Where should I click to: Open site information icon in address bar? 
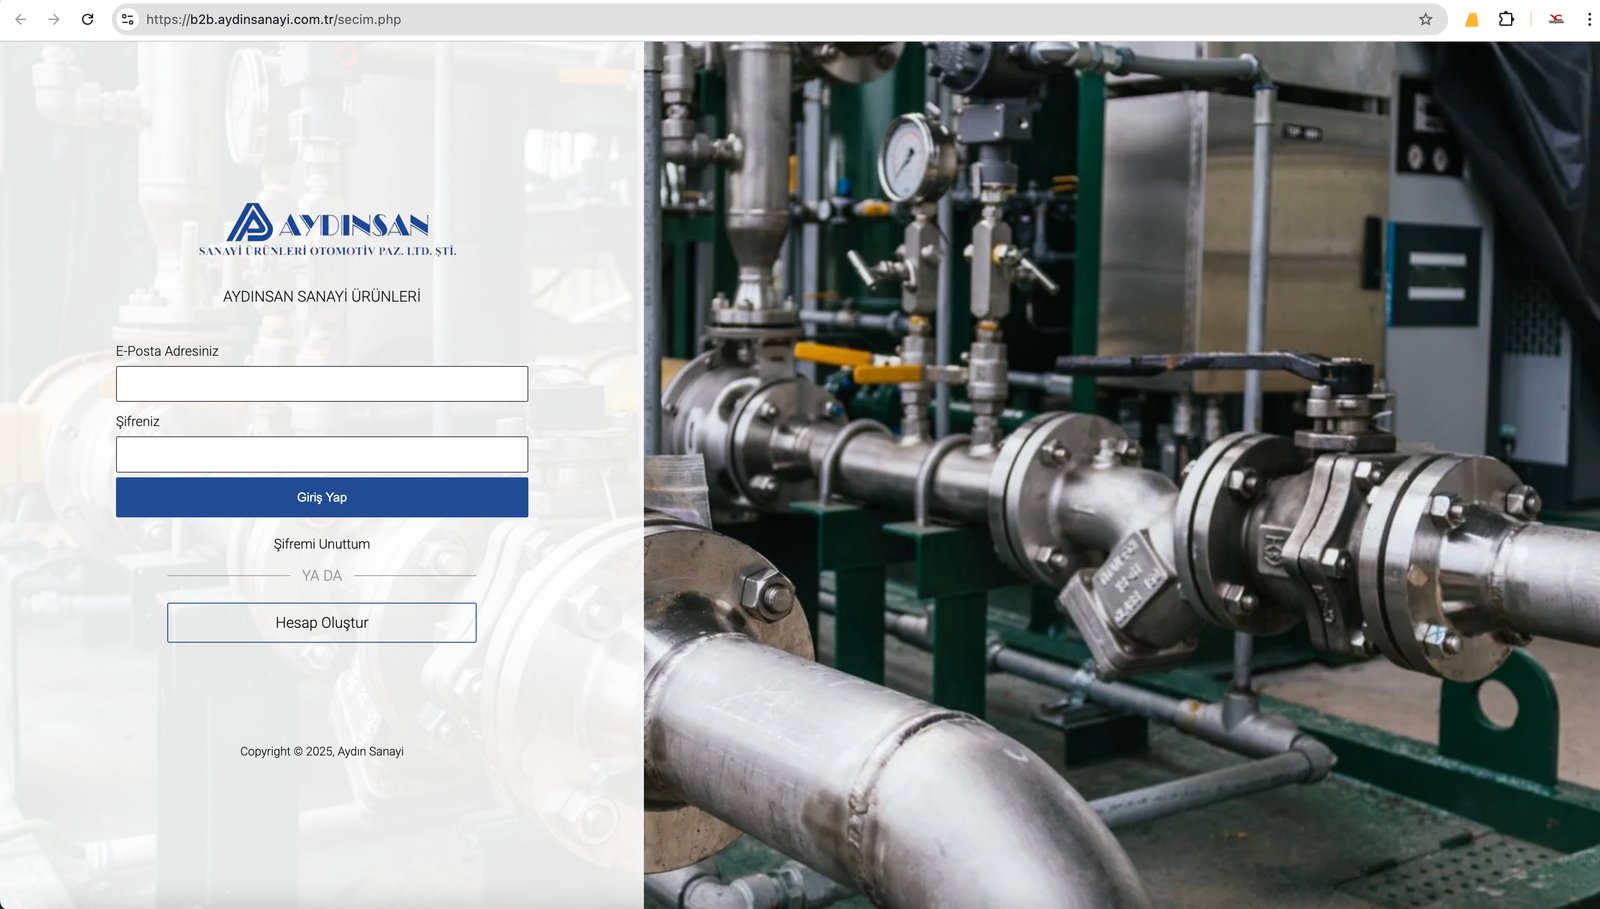pos(128,19)
